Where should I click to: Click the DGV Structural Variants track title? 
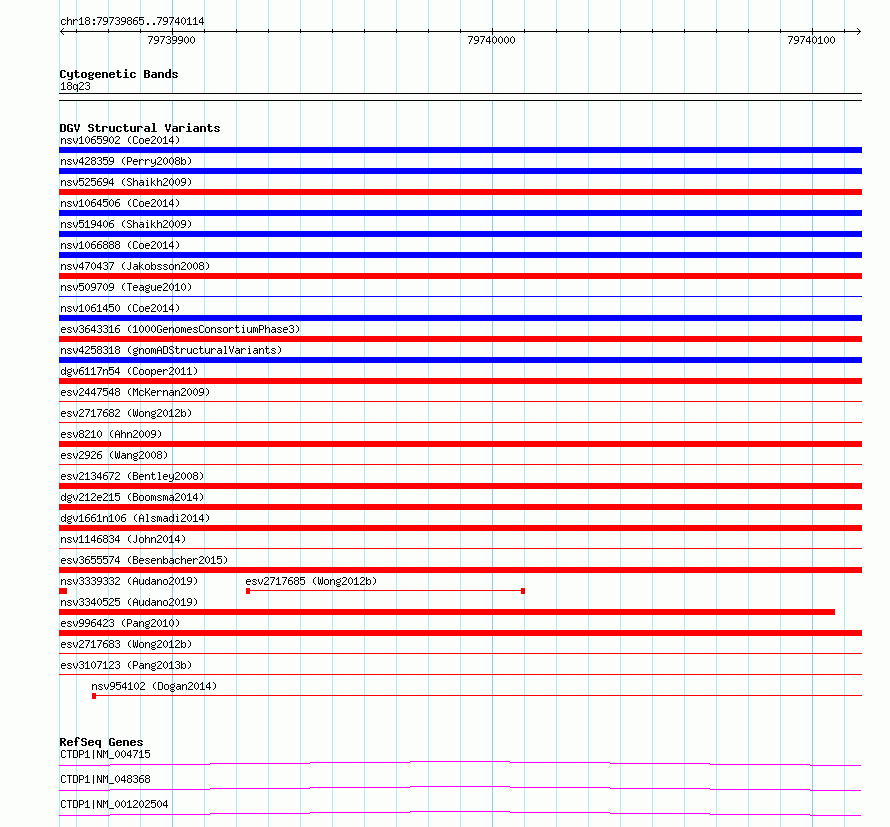tap(140, 128)
